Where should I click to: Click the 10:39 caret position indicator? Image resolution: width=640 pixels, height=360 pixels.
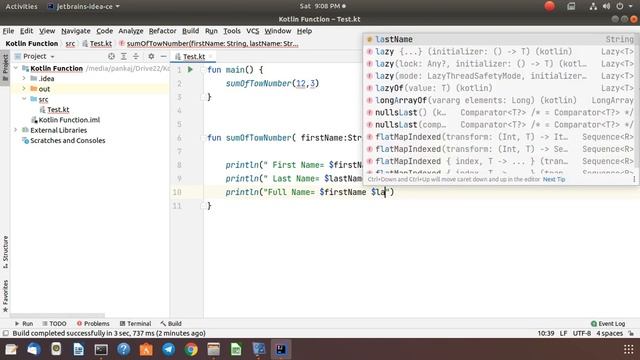546,333
